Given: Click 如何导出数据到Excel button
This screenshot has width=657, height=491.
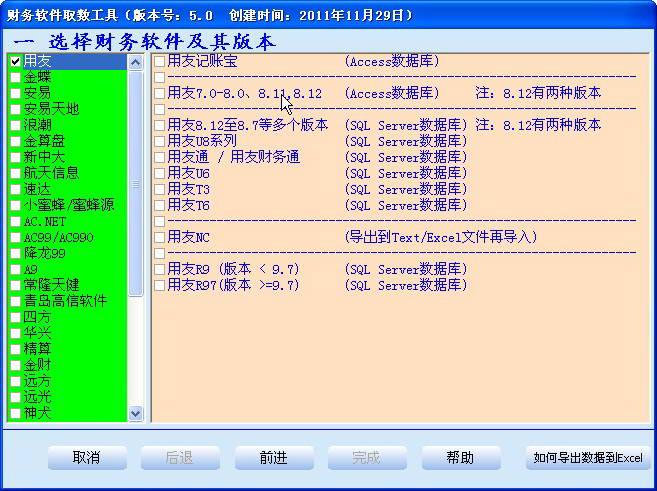Looking at the screenshot, I should tap(588, 457).
